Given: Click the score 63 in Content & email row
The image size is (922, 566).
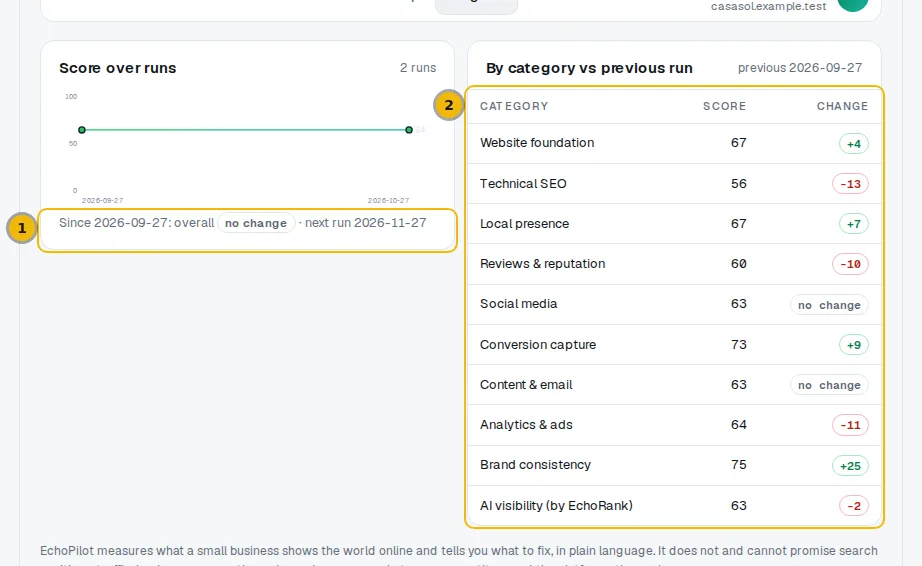Looking at the screenshot, I should tap(739, 385).
